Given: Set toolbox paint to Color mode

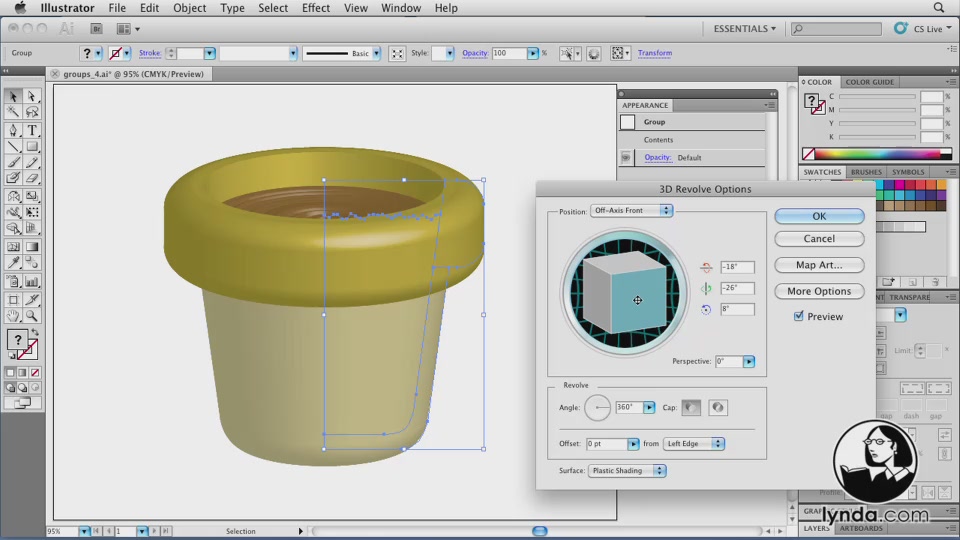Looking at the screenshot, I should click(x=10, y=372).
